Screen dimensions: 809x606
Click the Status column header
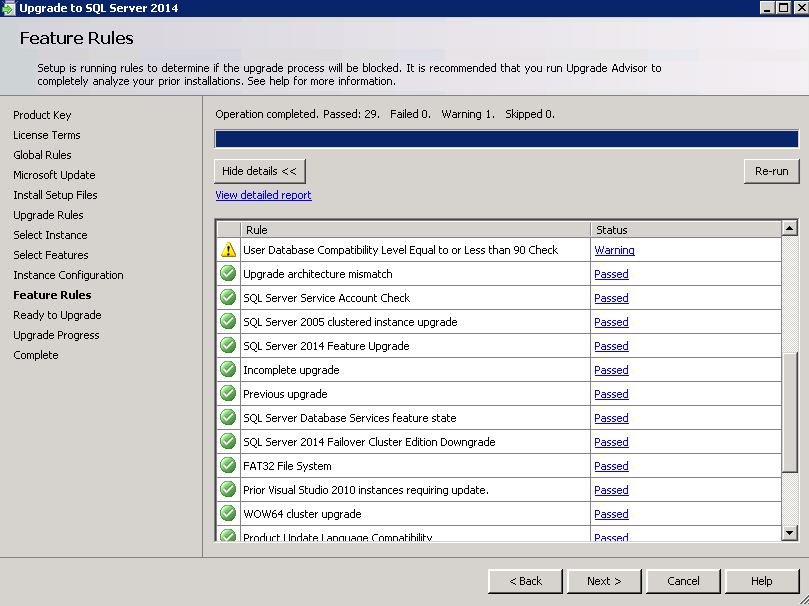coord(686,230)
